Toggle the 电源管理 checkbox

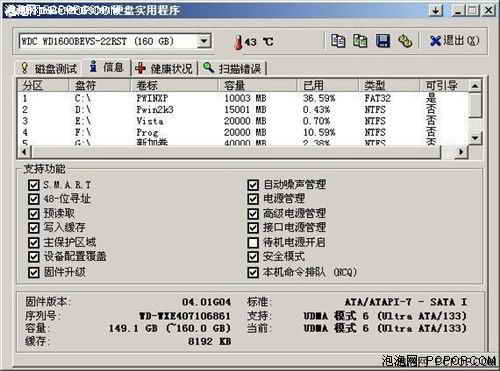point(253,199)
